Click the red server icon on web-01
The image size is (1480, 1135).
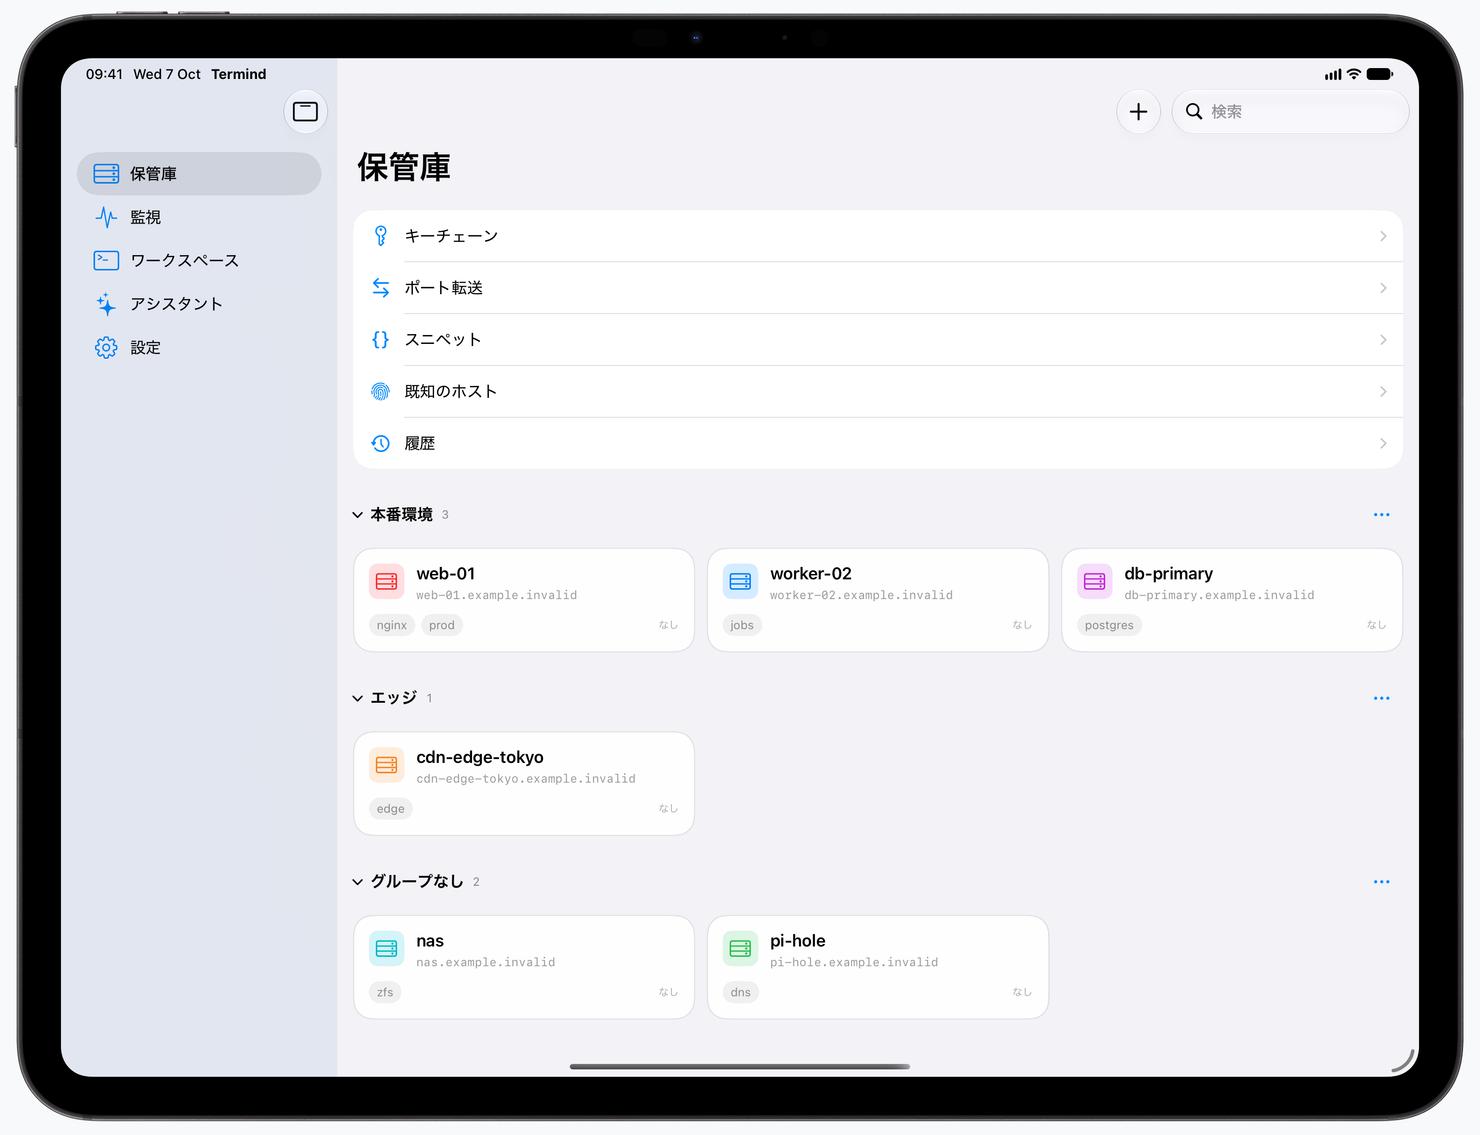[386, 581]
